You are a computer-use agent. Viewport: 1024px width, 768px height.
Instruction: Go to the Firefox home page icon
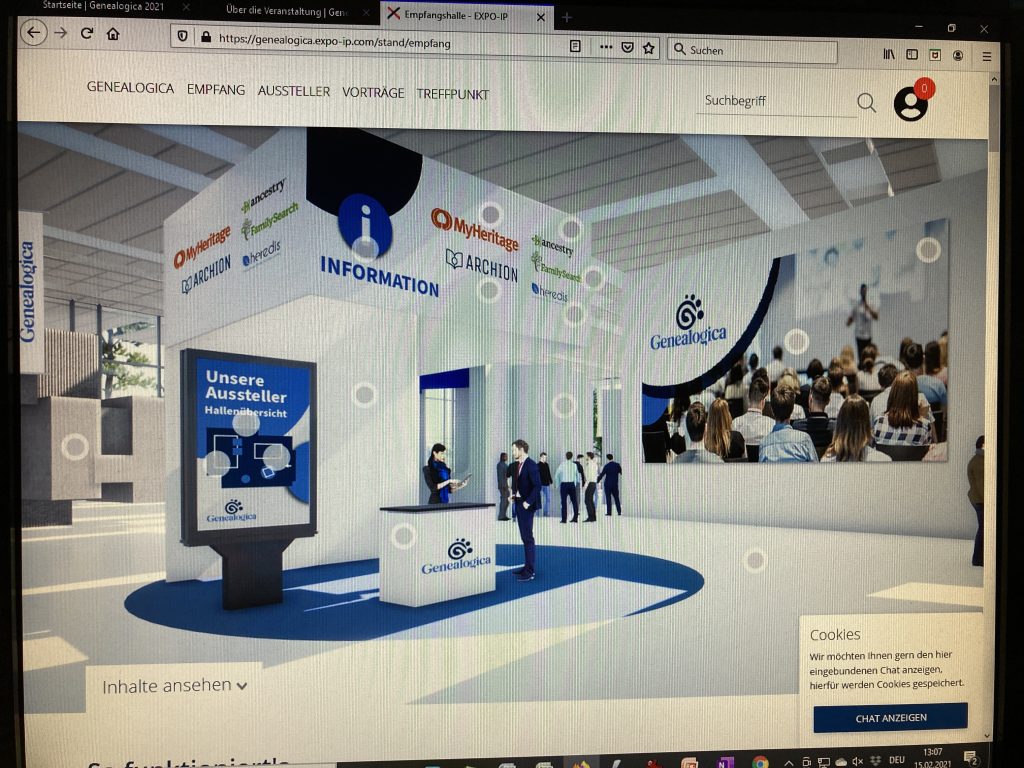click(113, 34)
